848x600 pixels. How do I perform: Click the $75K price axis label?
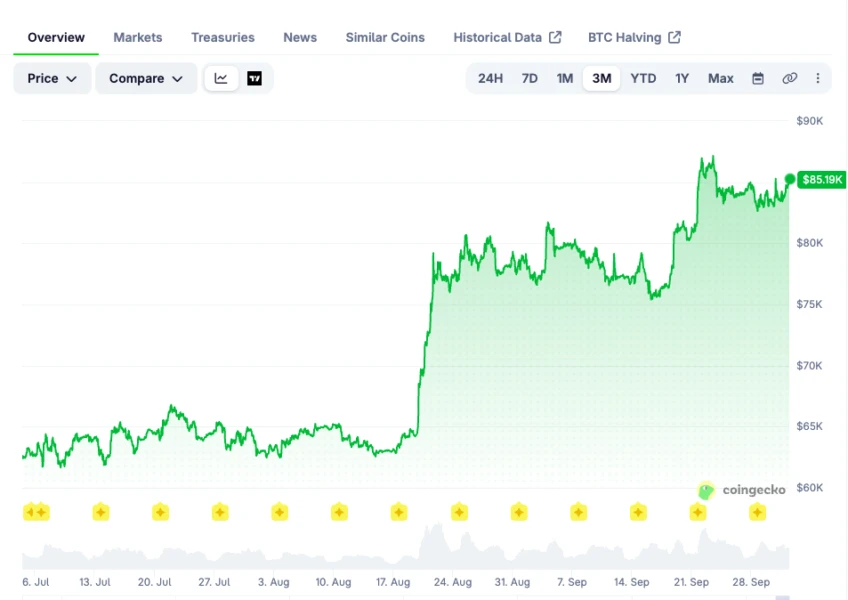[x=810, y=304]
